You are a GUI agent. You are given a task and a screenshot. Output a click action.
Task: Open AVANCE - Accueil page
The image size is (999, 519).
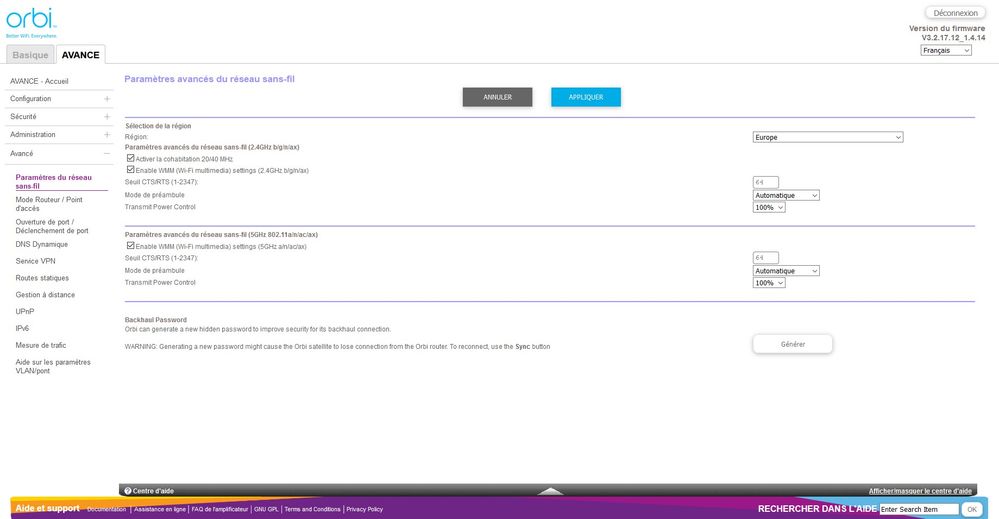pyautogui.click(x=39, y=81)
